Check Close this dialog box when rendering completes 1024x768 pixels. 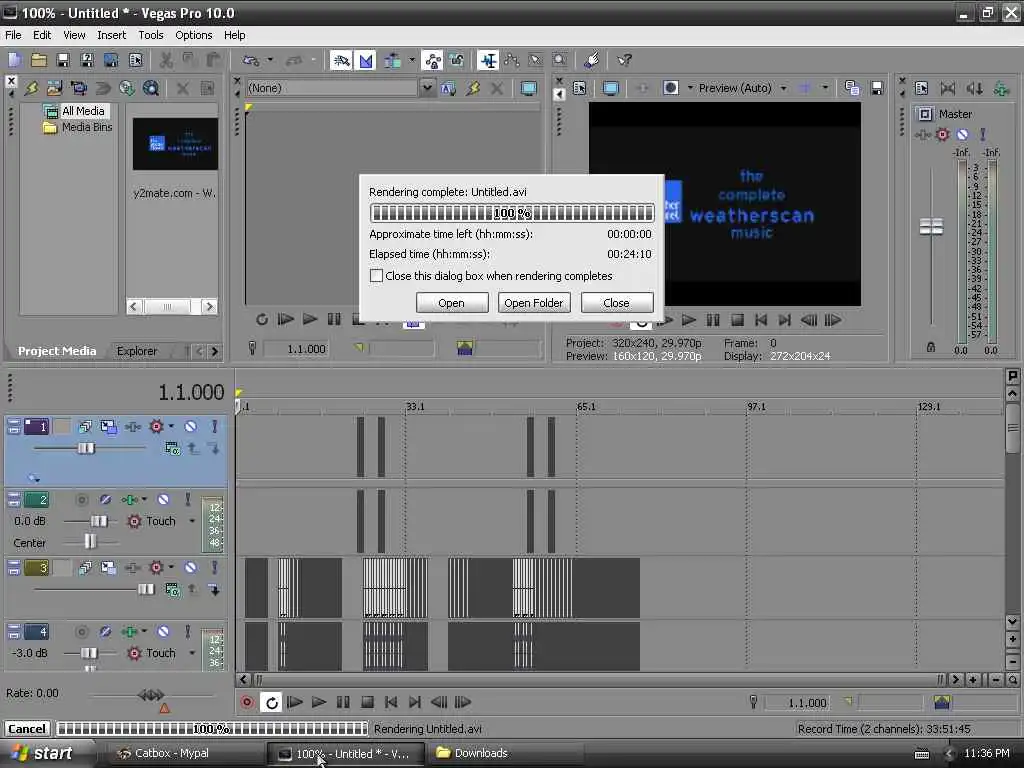[376, 276]
